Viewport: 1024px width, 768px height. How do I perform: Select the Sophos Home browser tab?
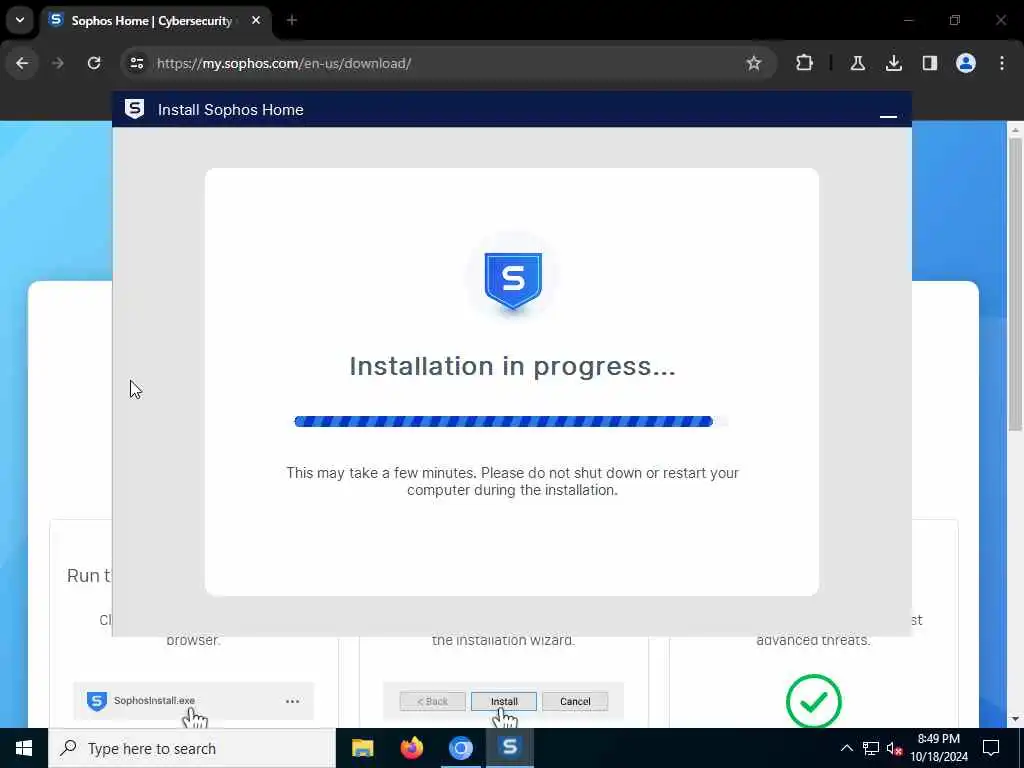tap(155, 21)
